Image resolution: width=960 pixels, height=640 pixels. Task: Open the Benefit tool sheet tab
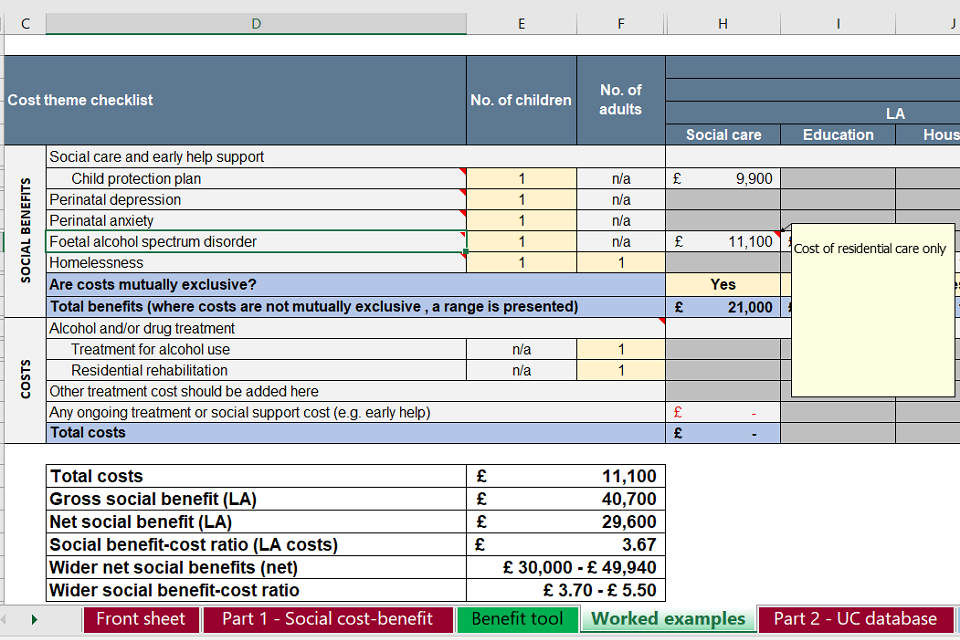(x=517, y=619)
